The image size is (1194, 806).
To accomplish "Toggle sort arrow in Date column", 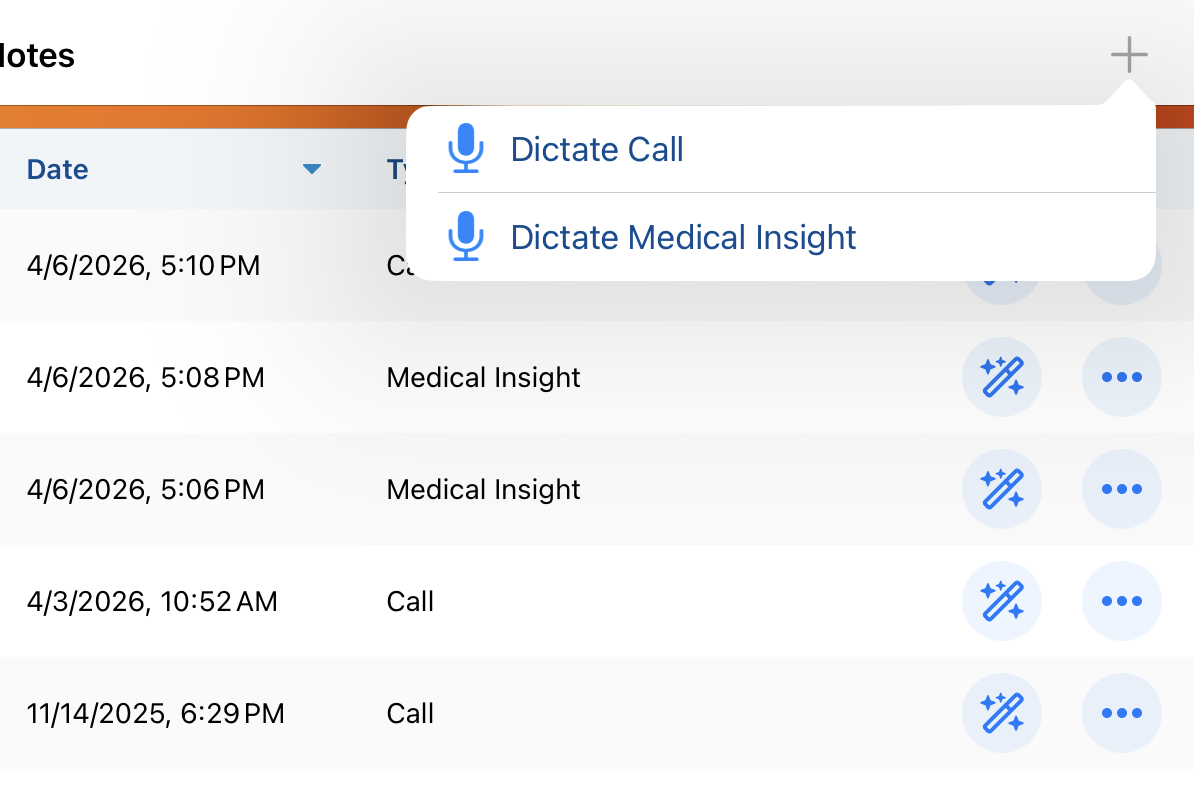I will coord(312,170).
